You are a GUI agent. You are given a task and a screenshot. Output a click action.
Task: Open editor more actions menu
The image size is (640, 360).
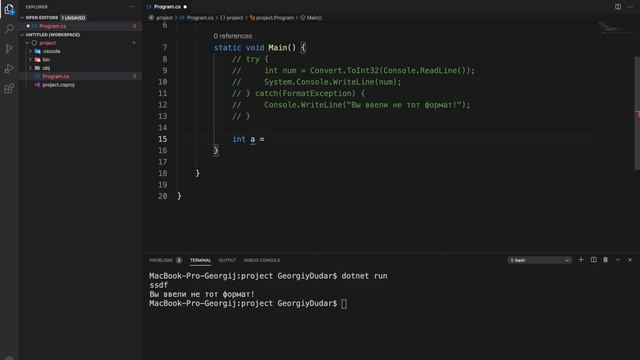[630, 7]
